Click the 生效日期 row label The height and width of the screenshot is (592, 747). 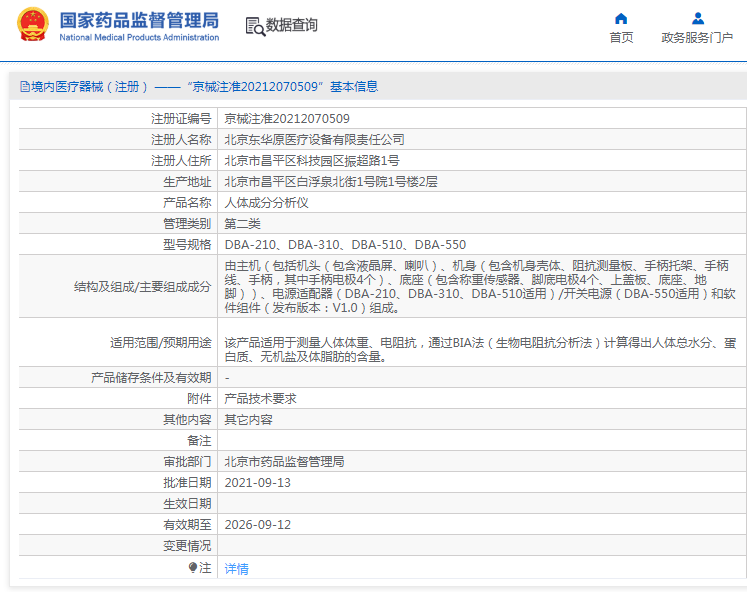coord(187,503)
